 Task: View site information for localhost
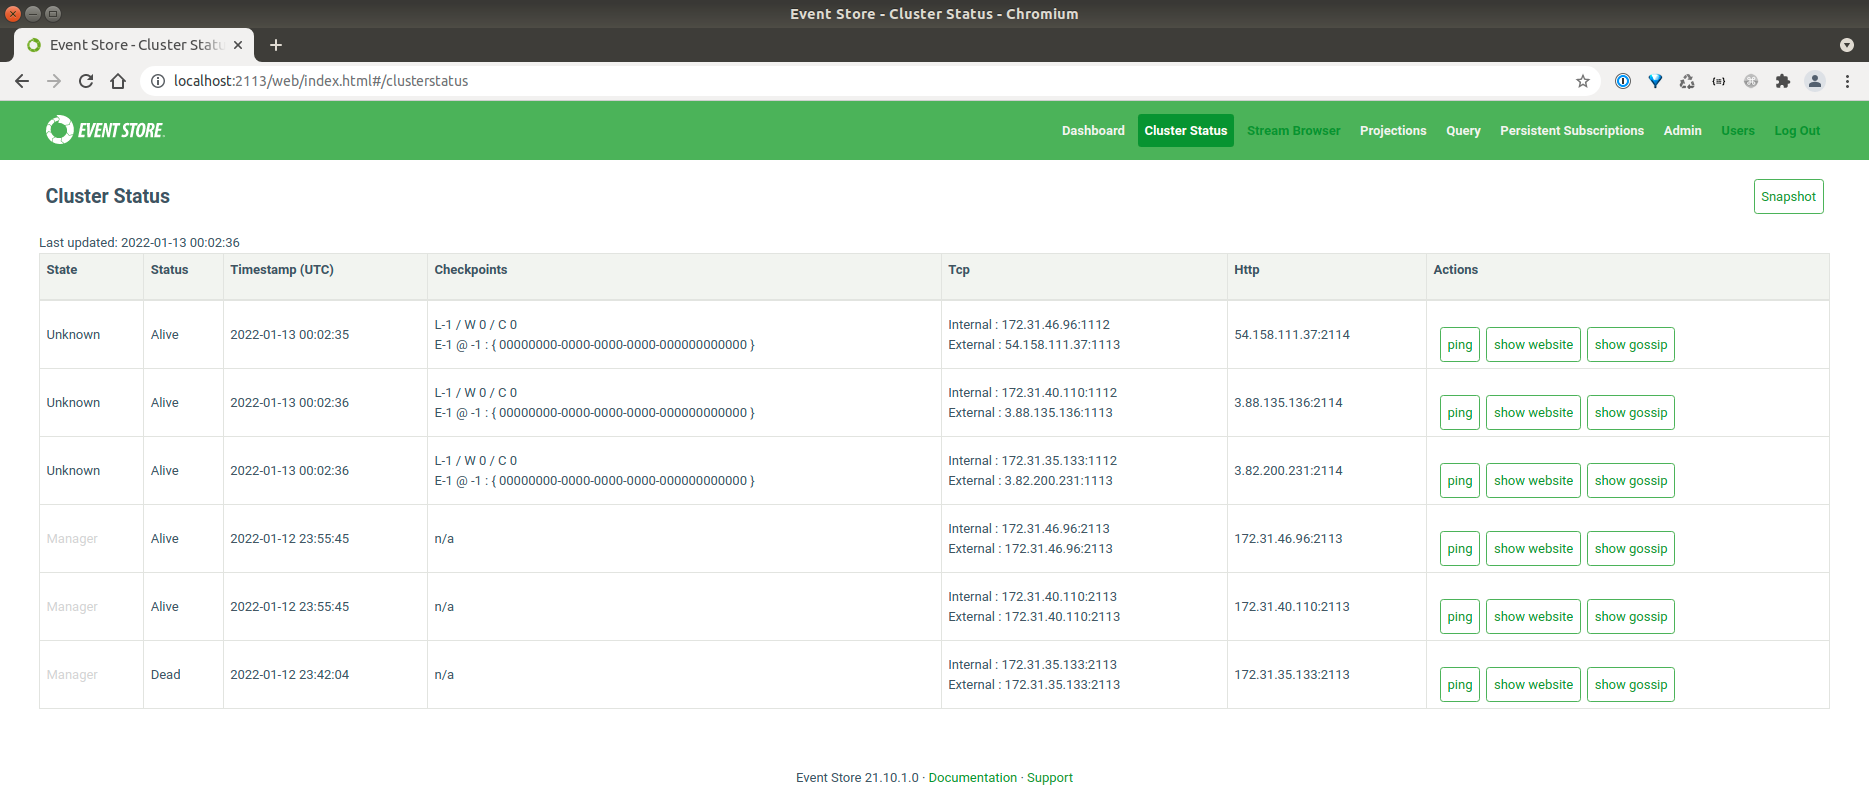click(x=157, y=81)
